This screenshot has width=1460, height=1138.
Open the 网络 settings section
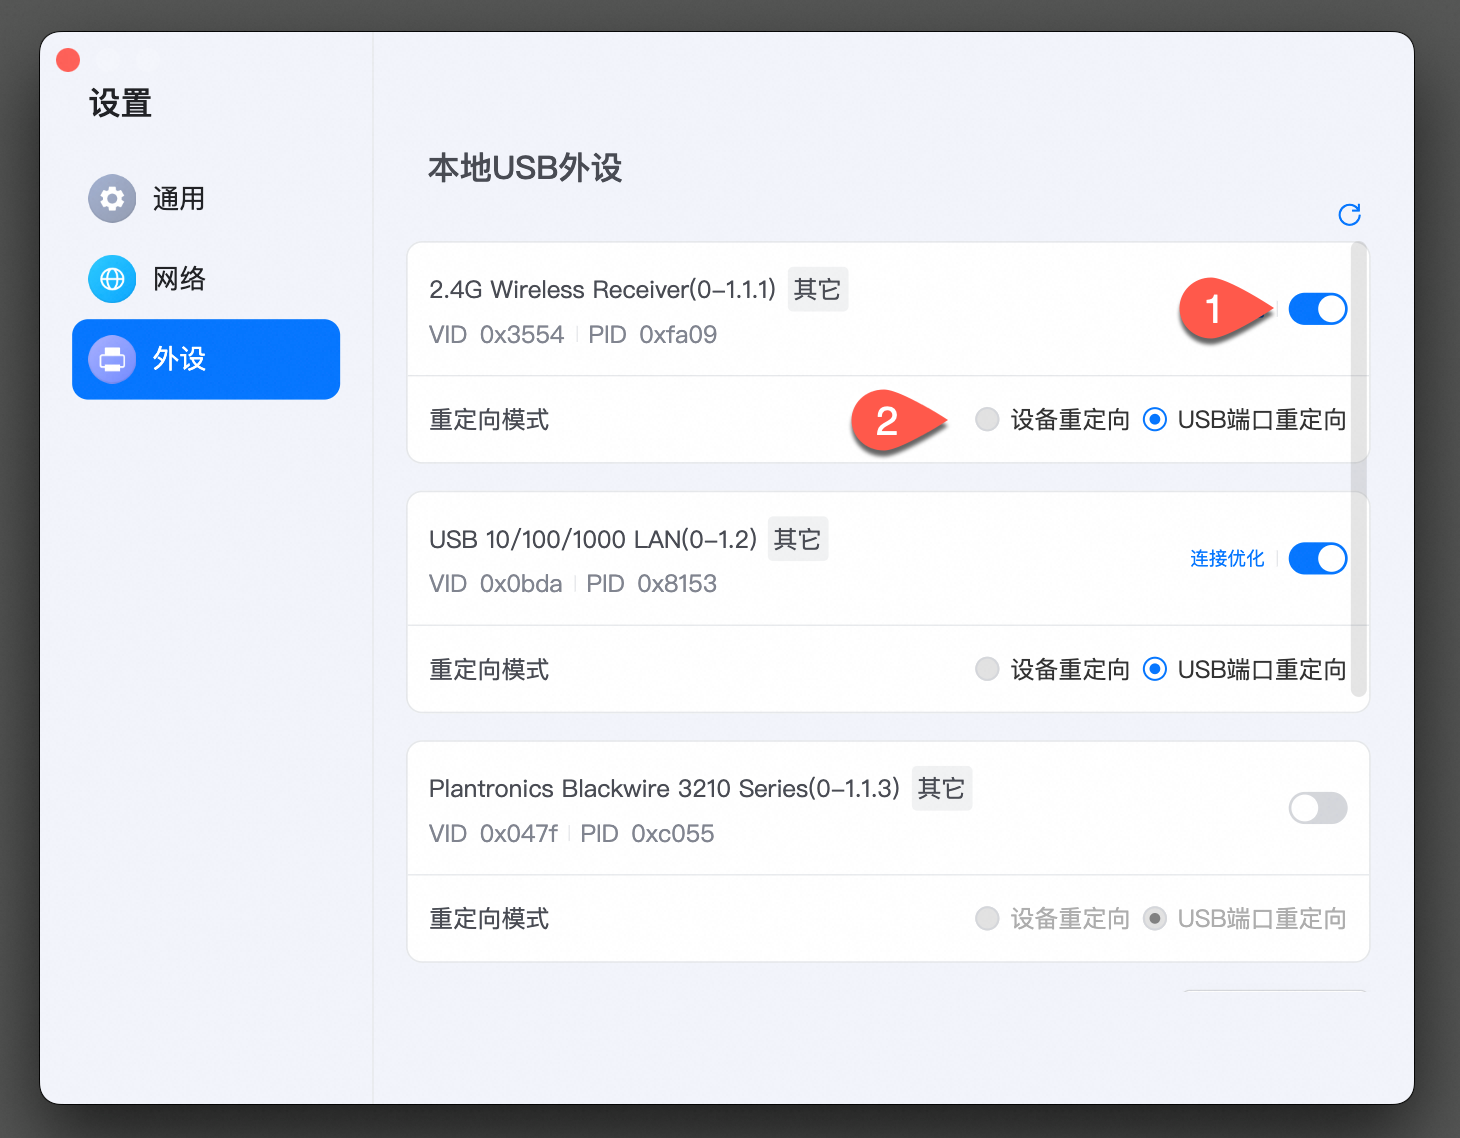(x=178, y=279)
